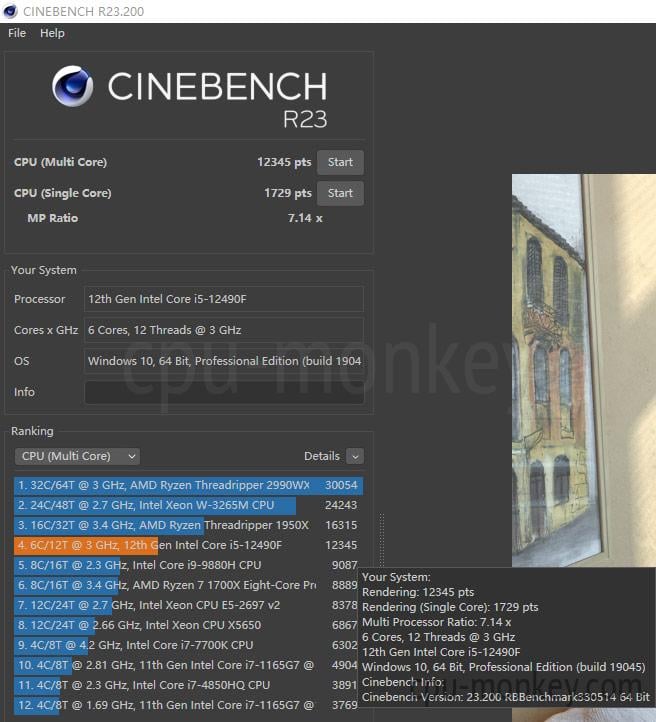656x722 pixels.
Task: Click the 12345 pts multi core score
Action: [284, 162]
